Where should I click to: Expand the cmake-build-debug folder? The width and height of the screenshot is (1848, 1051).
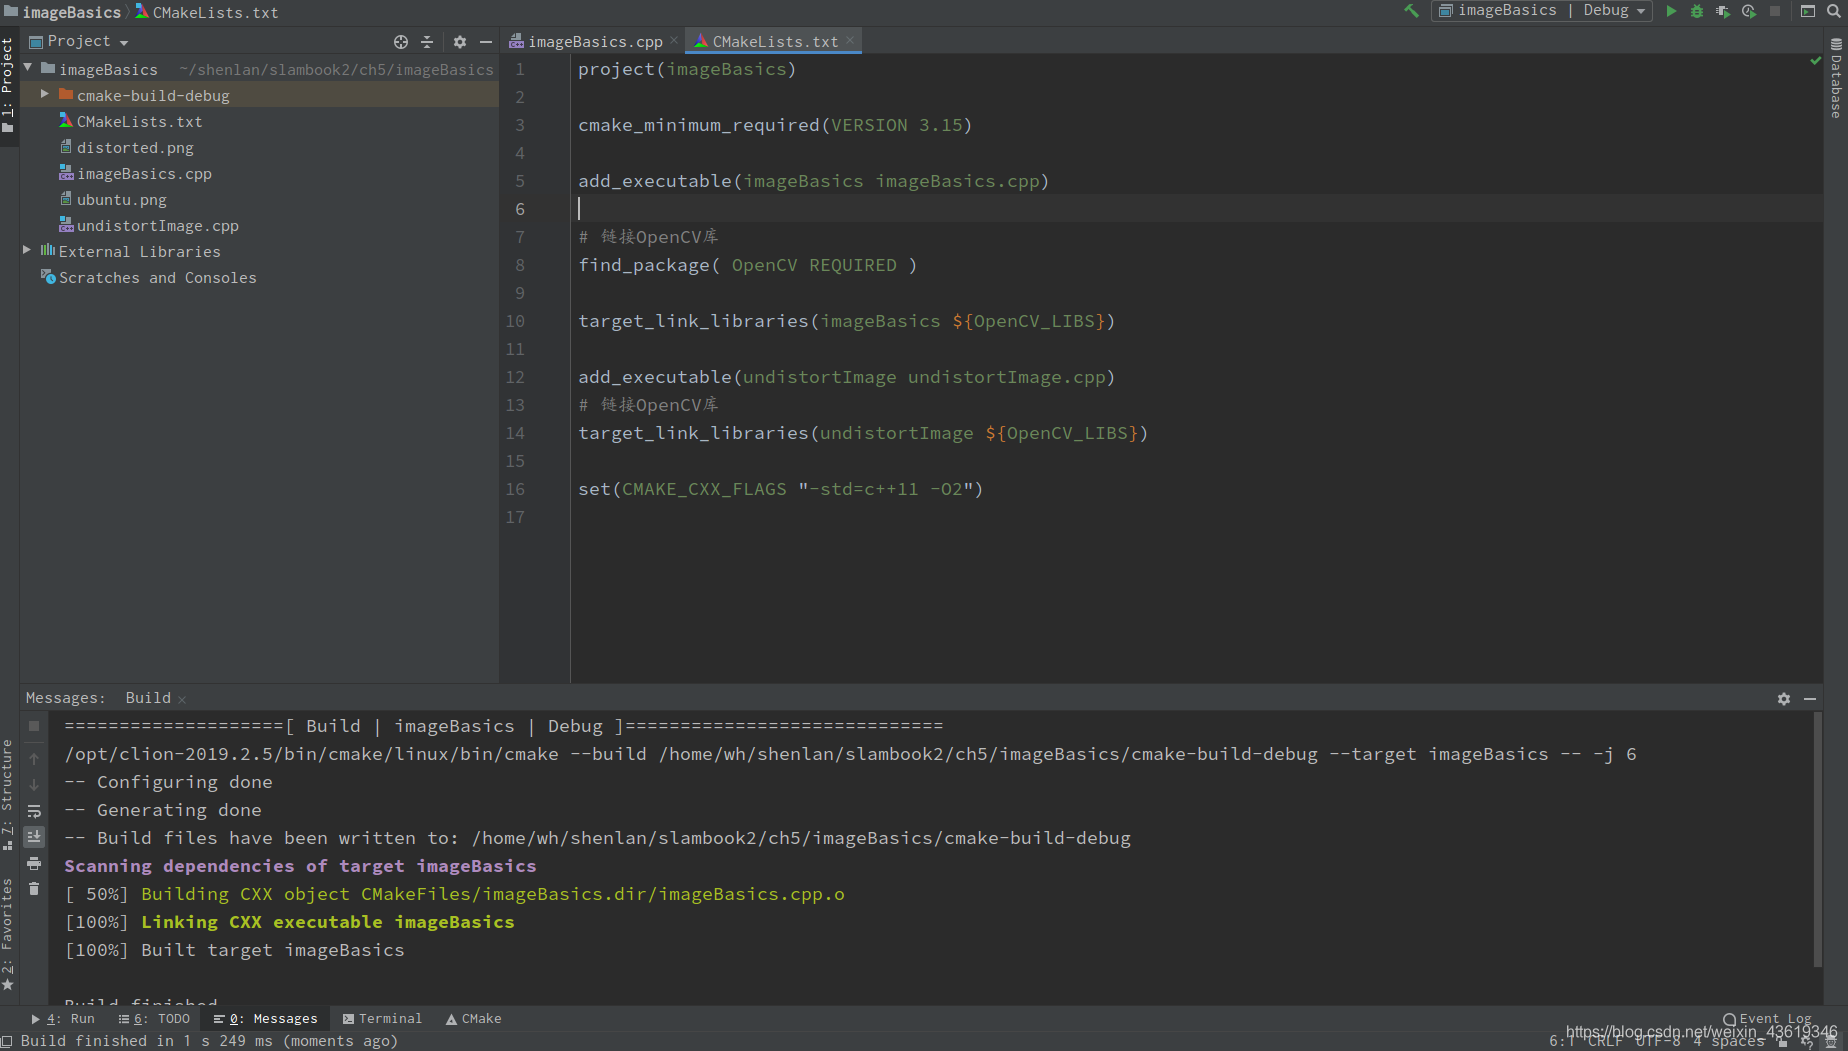tap(45, 94)
